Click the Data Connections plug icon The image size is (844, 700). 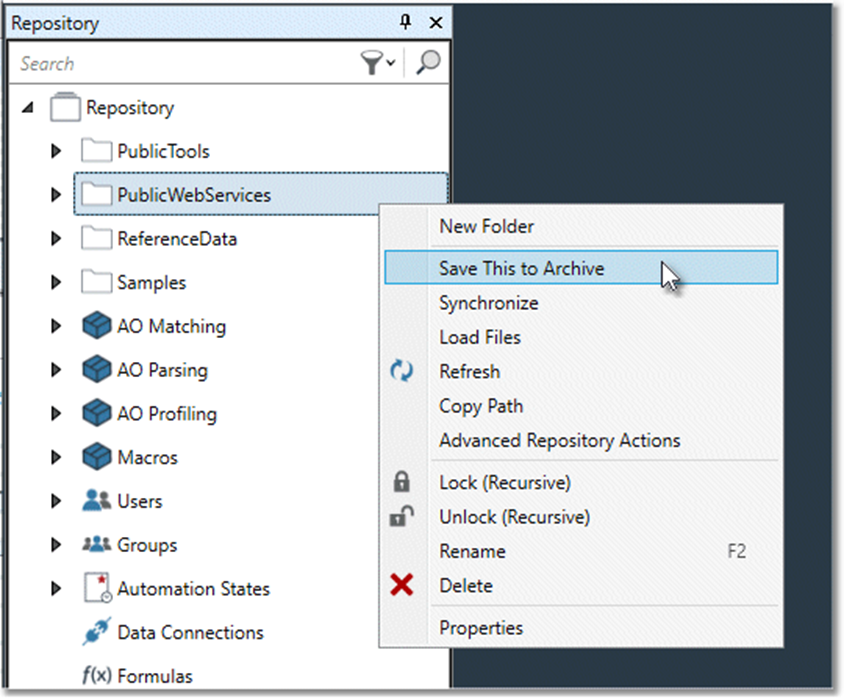coord(96,632)
